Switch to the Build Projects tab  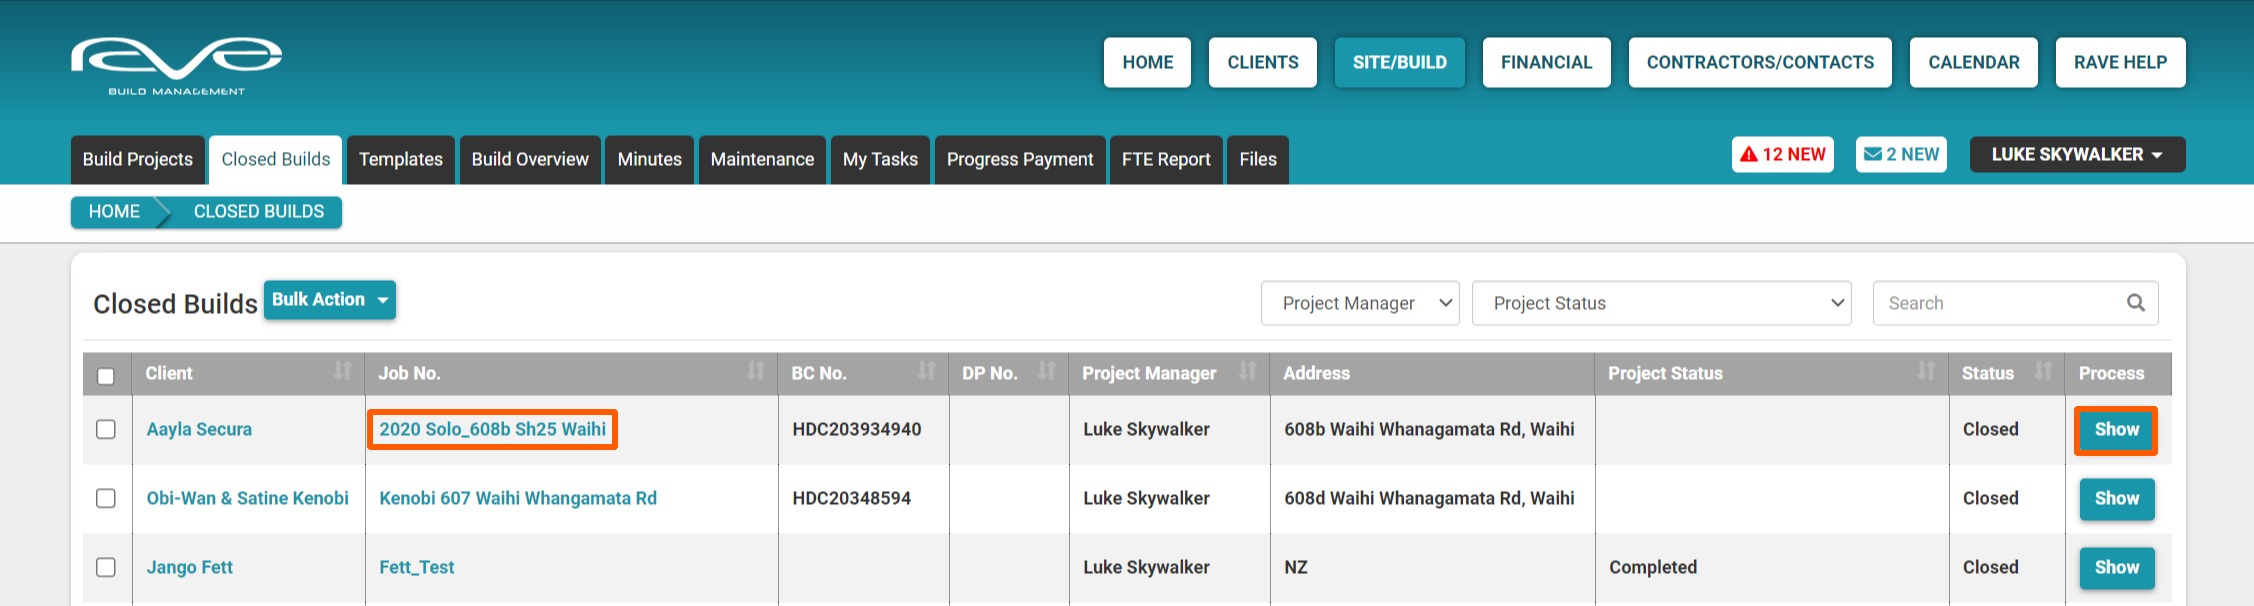point(138,160)
